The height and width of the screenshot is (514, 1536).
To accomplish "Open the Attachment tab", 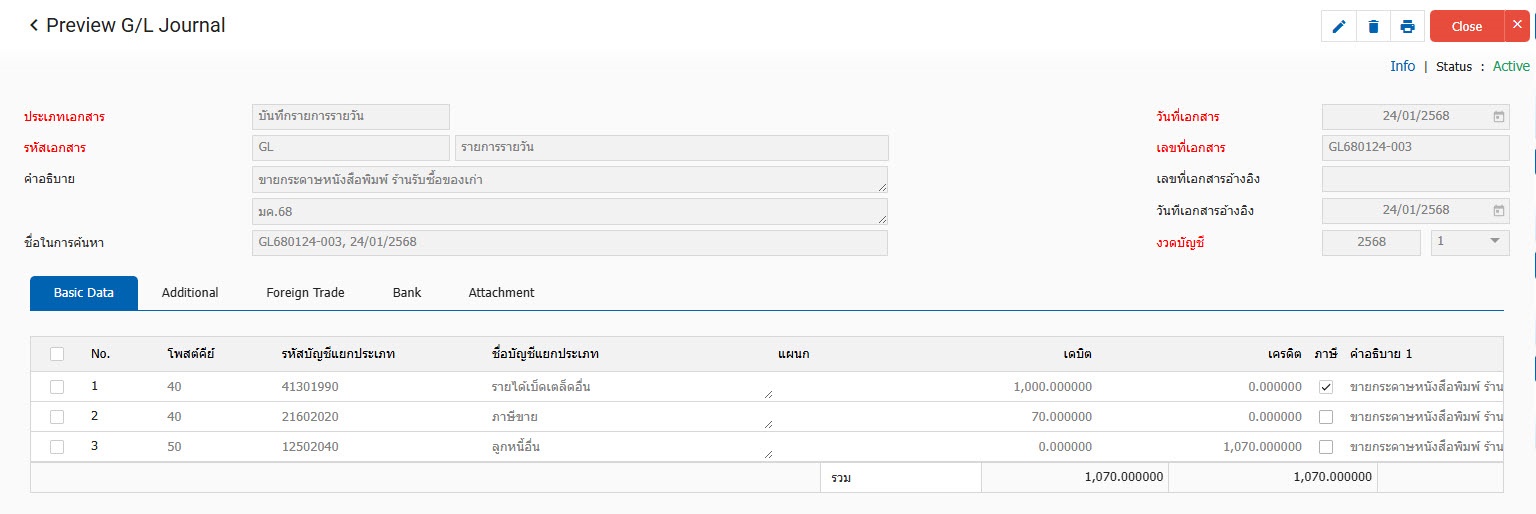I will pos(501,293).
